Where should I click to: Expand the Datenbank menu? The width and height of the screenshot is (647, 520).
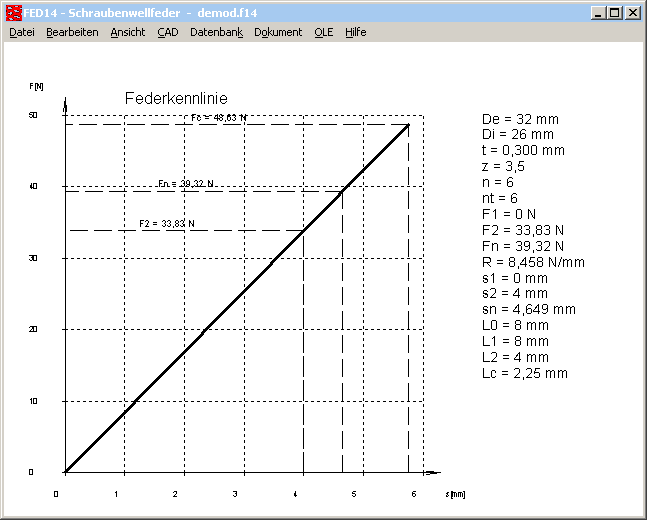tap(216, 32)
